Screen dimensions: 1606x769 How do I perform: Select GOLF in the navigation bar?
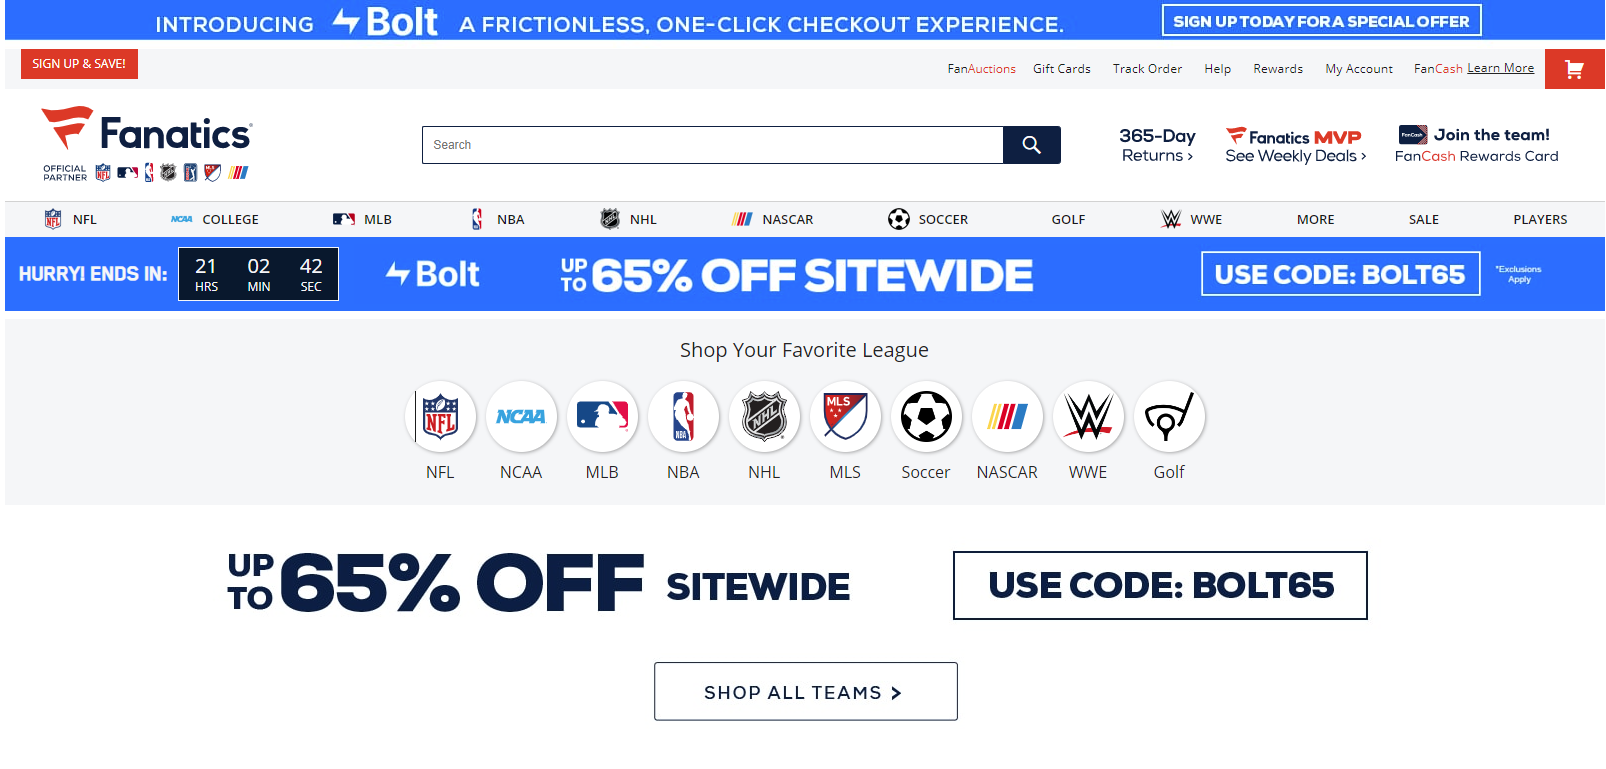click(1068, 220)
